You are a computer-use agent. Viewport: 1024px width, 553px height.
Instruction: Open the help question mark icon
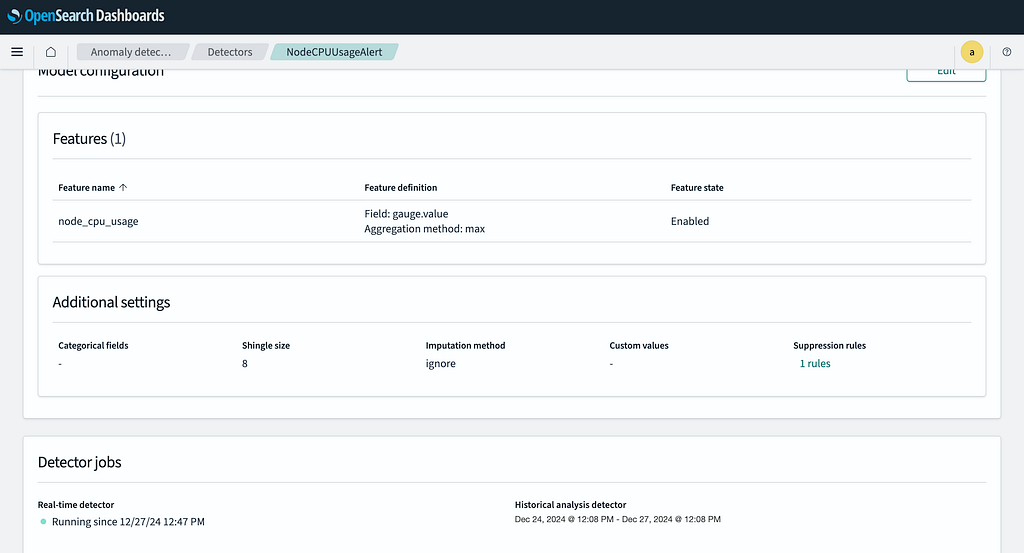(x=1006, y=52)
